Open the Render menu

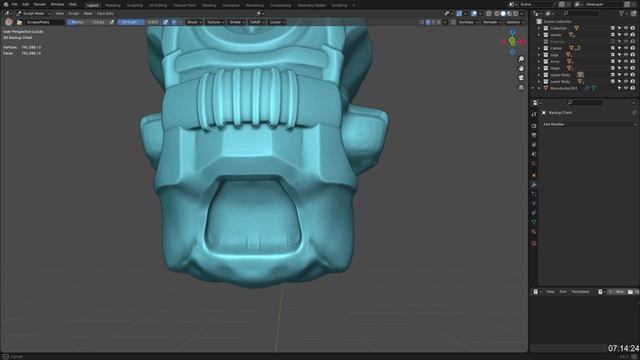(x=40, y=4)
